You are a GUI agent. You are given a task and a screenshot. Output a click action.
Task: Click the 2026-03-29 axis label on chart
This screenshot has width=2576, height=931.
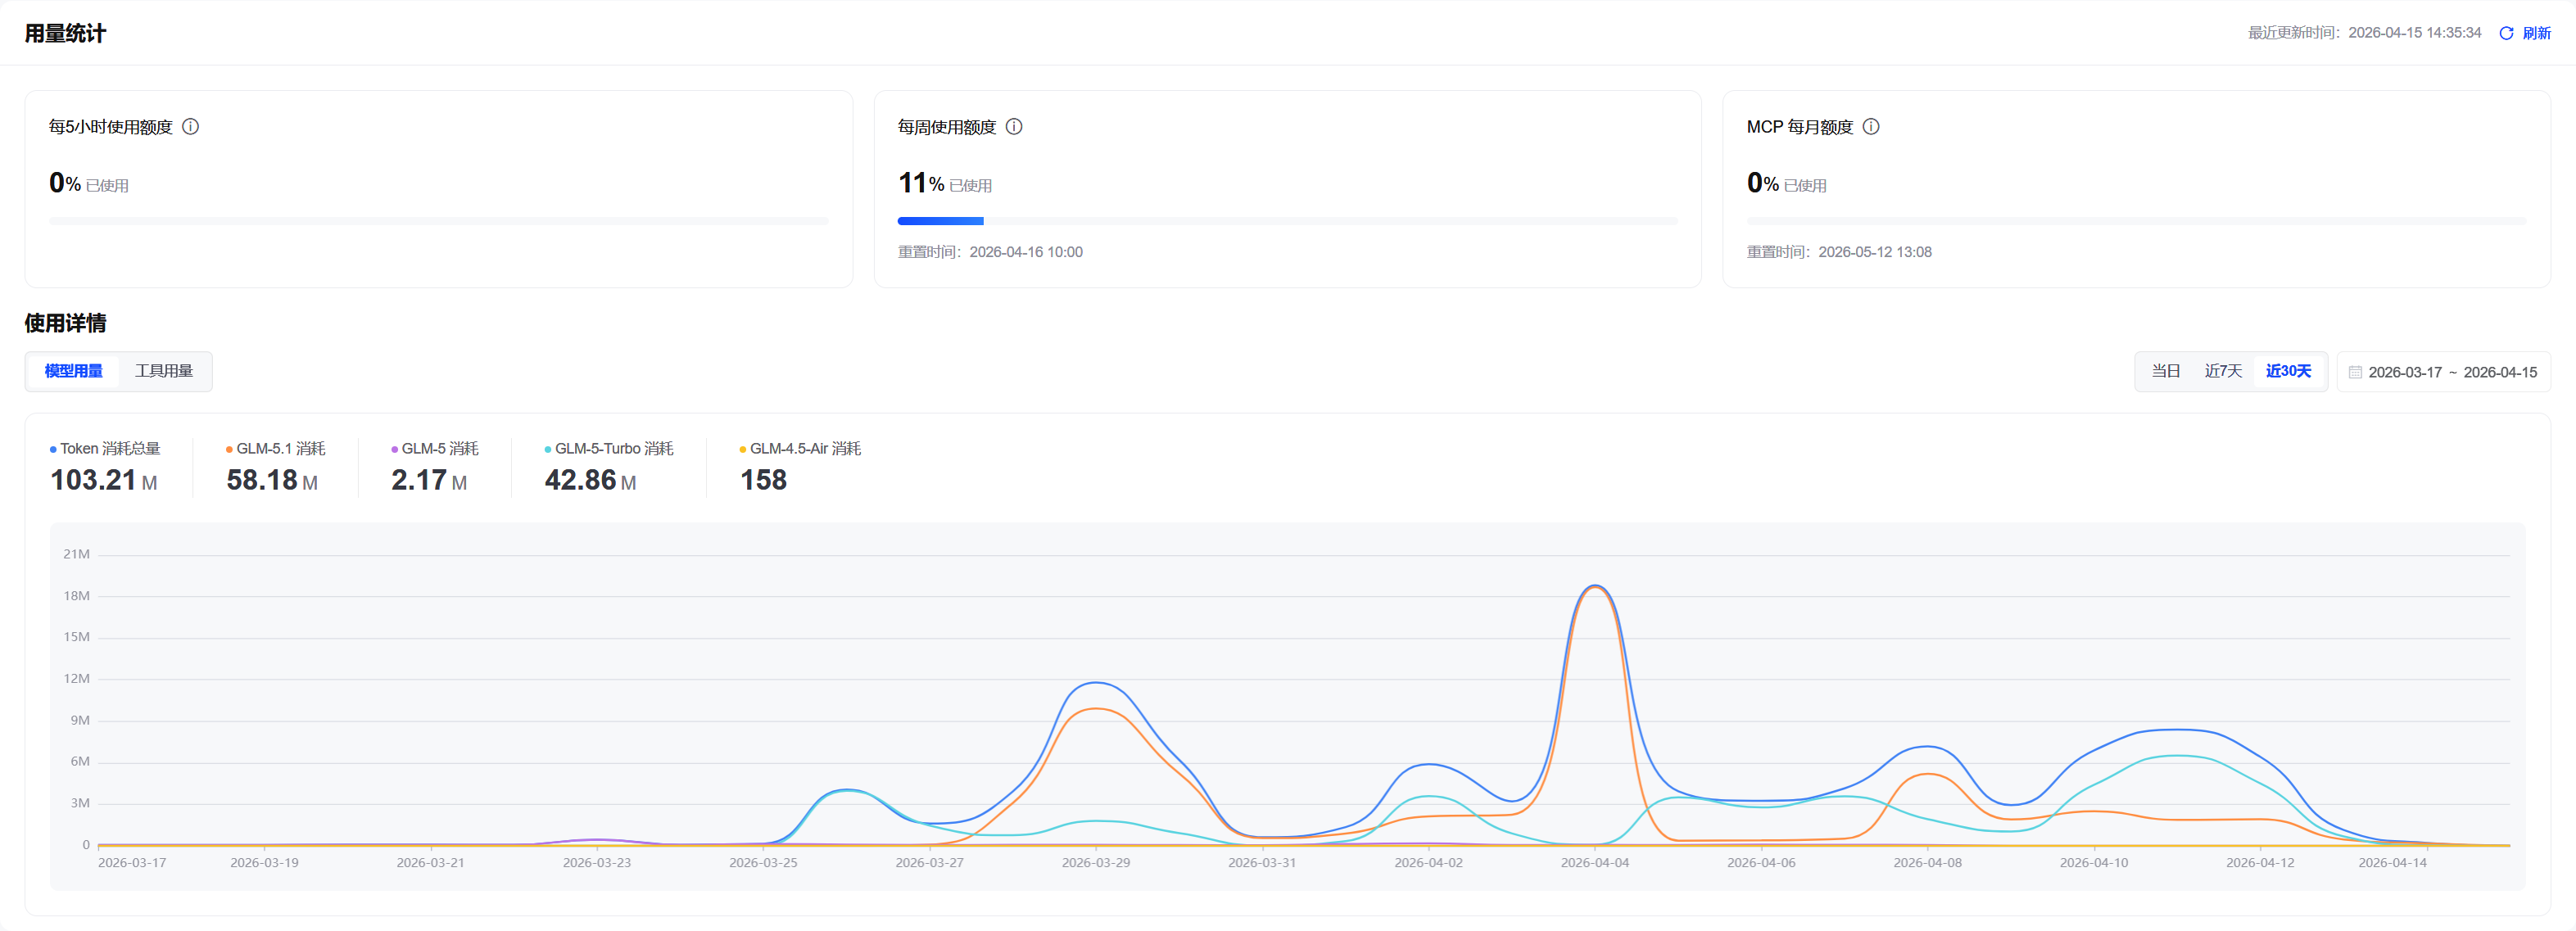coord(1096,863)
